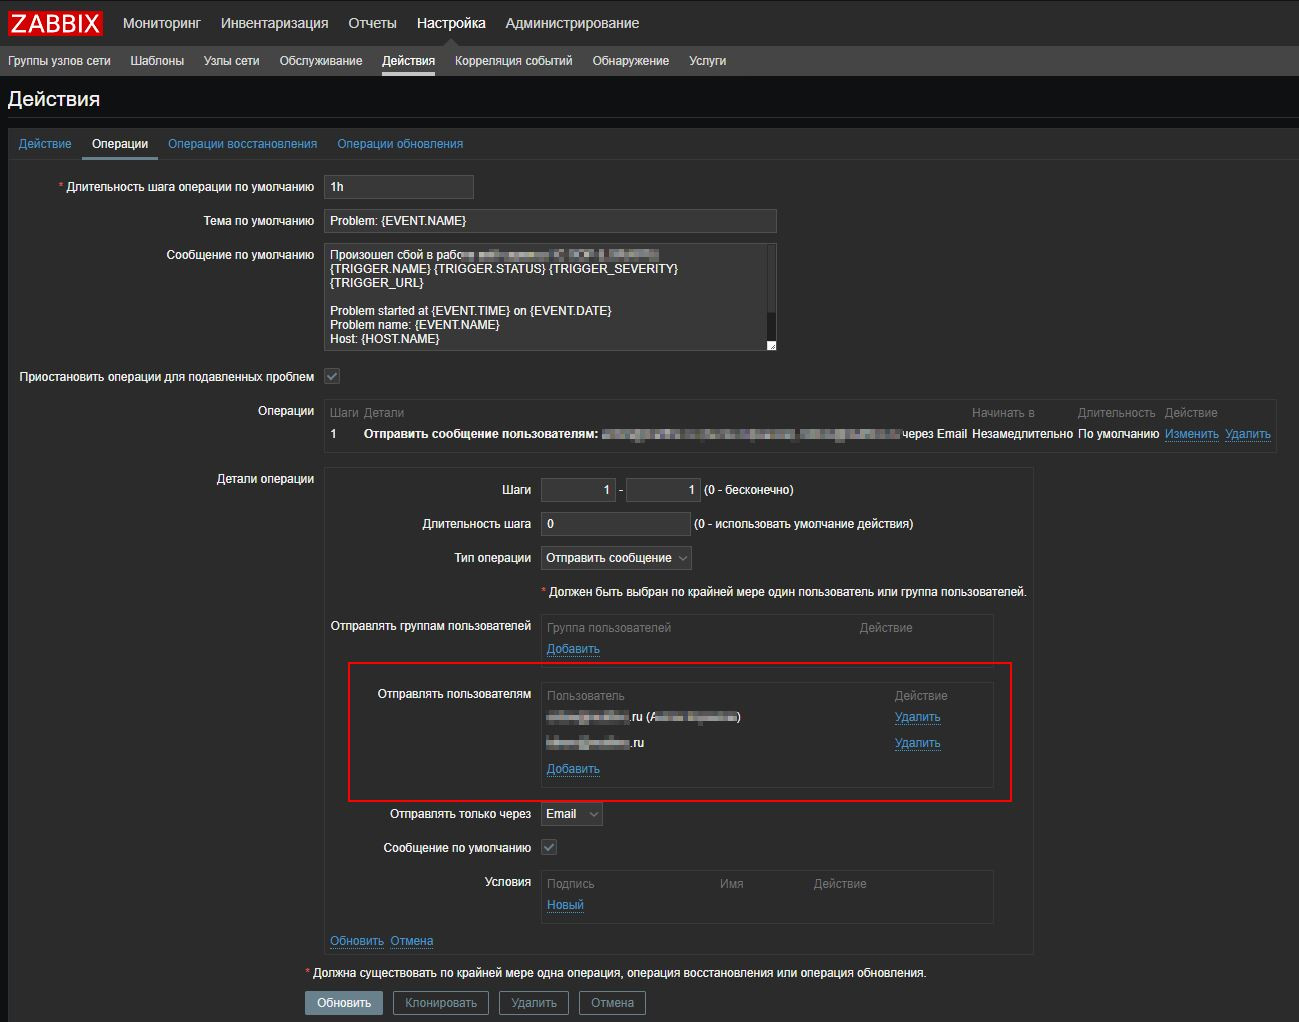
Task: Open the Инвентаризация menu
Action: [274, 23]
